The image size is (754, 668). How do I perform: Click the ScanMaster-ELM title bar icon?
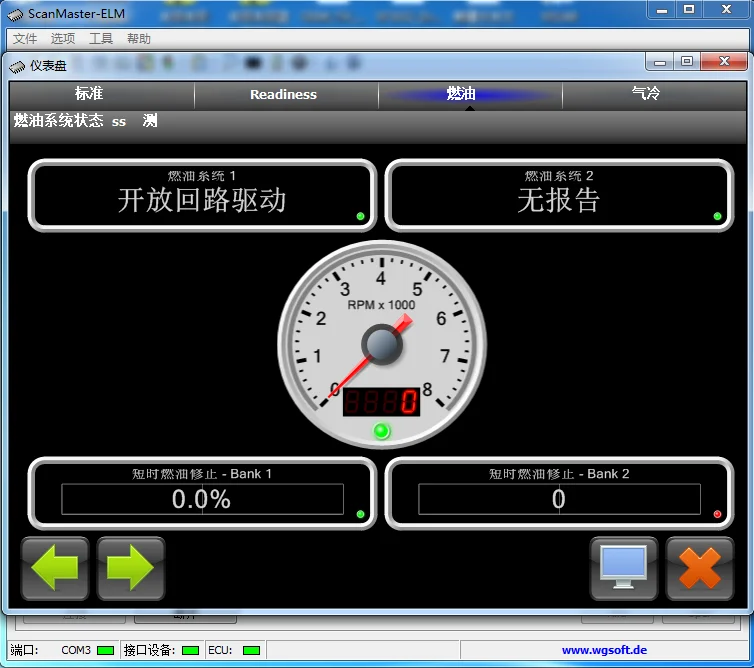(15, 14)
